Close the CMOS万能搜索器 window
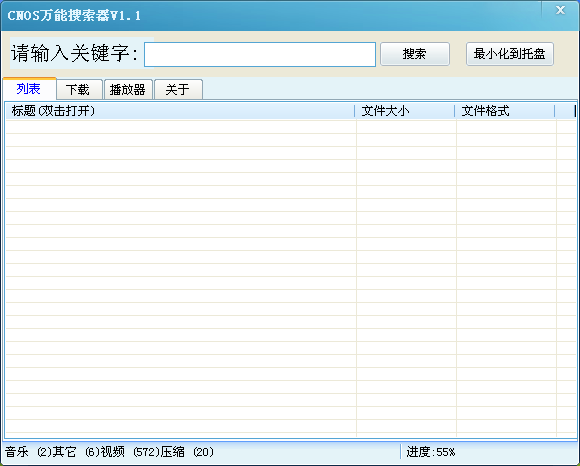Viewport: 580px width, 466px height. click(x=560, y=10)
